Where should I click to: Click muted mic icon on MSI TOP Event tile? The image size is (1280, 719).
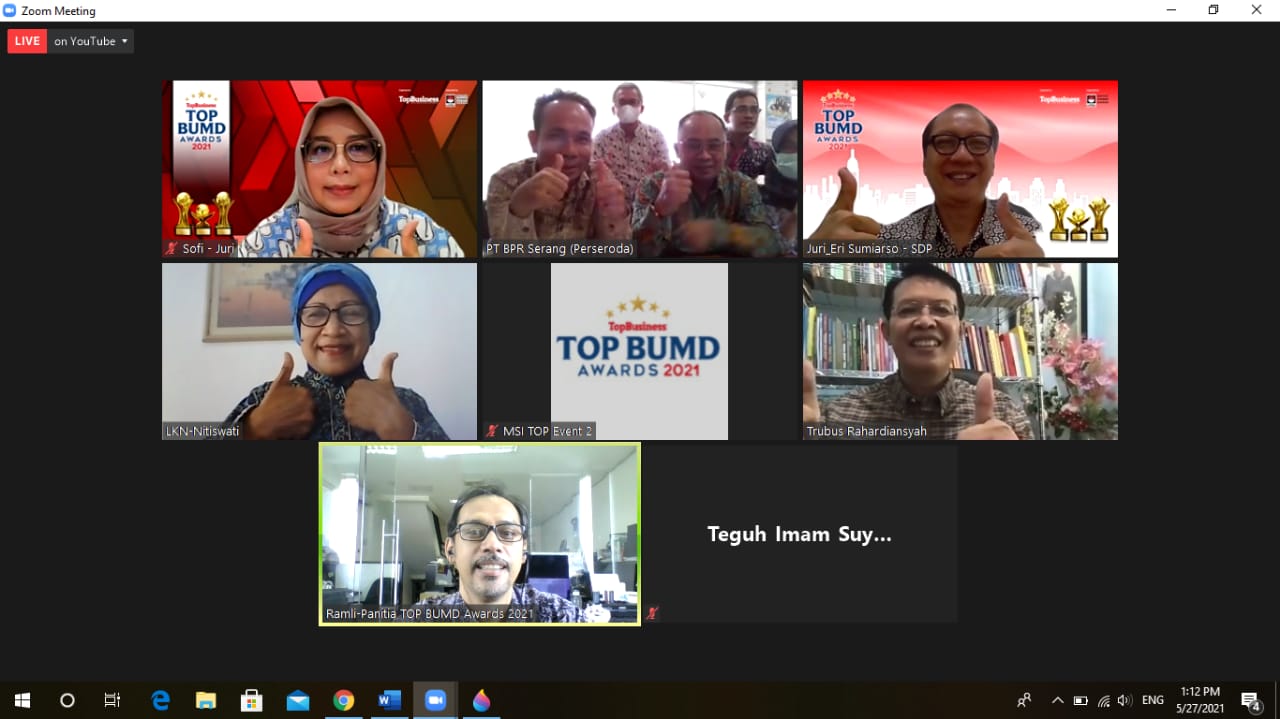click(491, 431)
